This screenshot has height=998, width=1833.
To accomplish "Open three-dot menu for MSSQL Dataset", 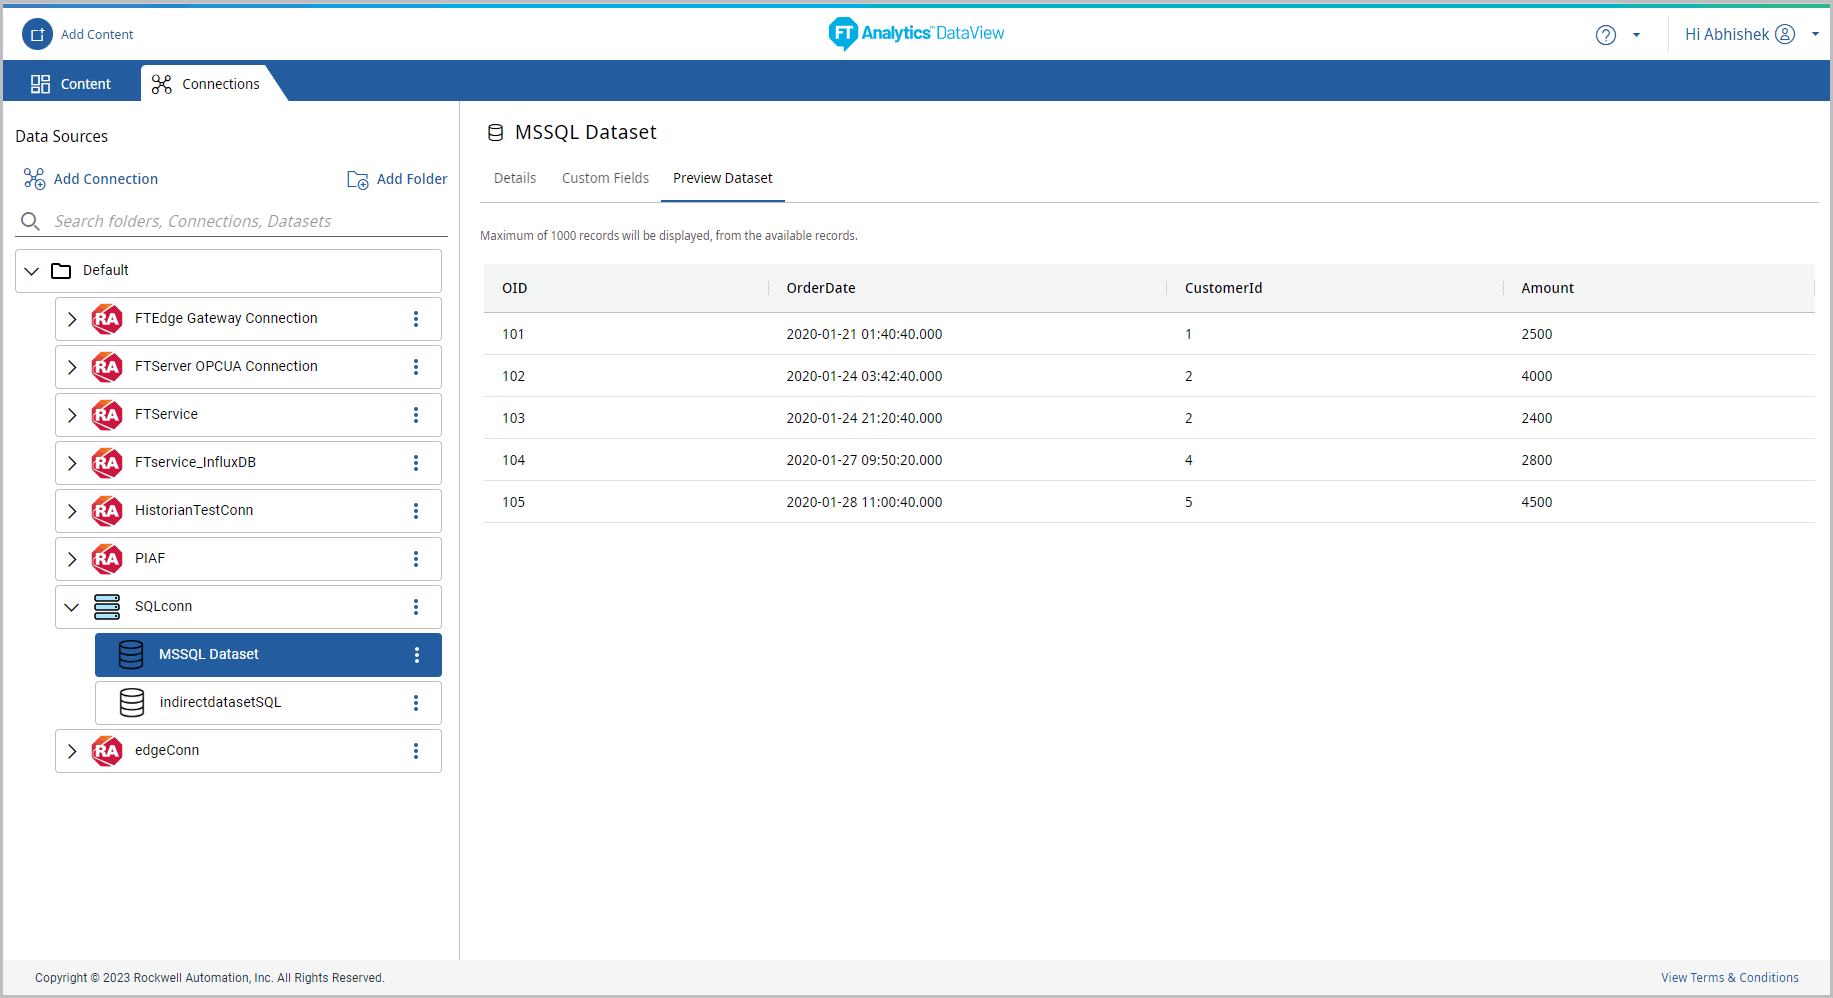I will (x=416, y=655).
